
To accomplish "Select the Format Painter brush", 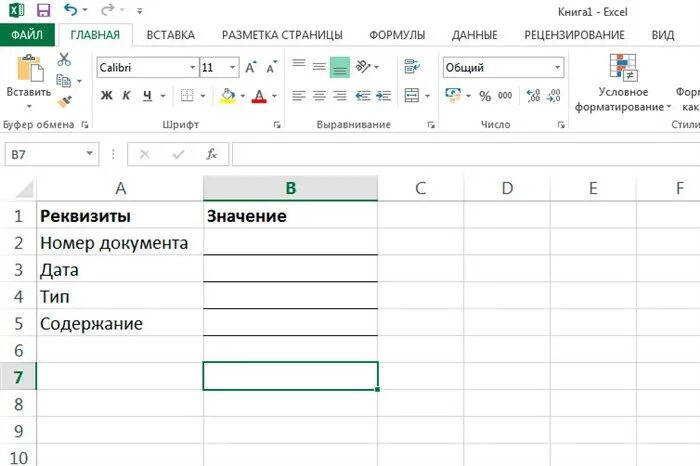I will click(x=65, y=102).
